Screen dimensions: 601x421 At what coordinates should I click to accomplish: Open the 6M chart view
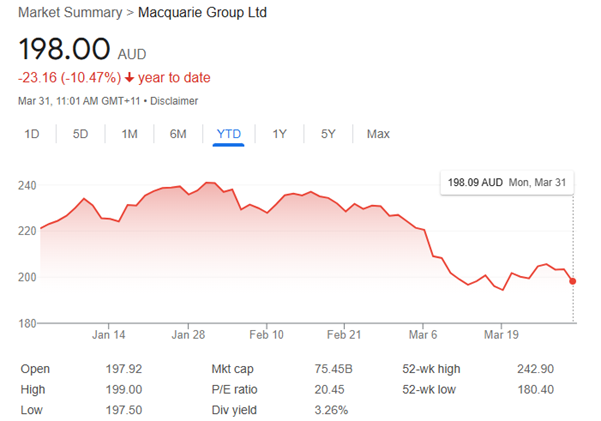point(178,134)
